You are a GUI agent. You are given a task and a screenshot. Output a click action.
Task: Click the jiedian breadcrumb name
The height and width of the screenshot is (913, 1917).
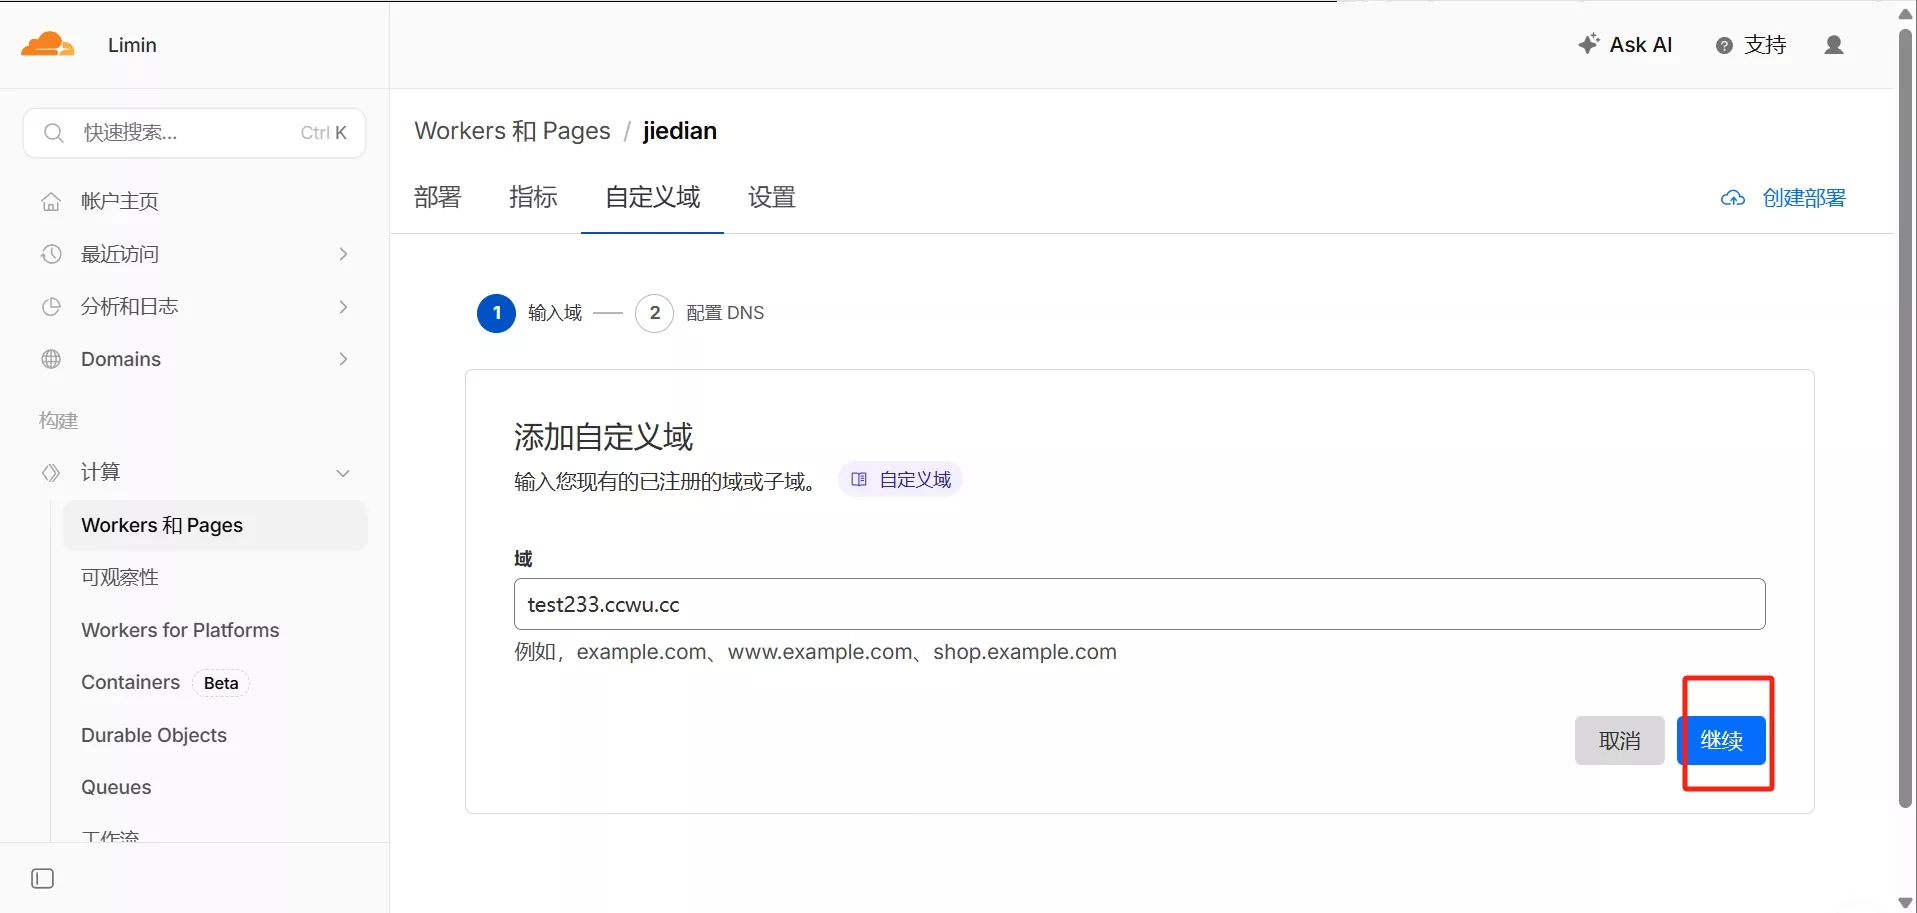pos(680,131)
